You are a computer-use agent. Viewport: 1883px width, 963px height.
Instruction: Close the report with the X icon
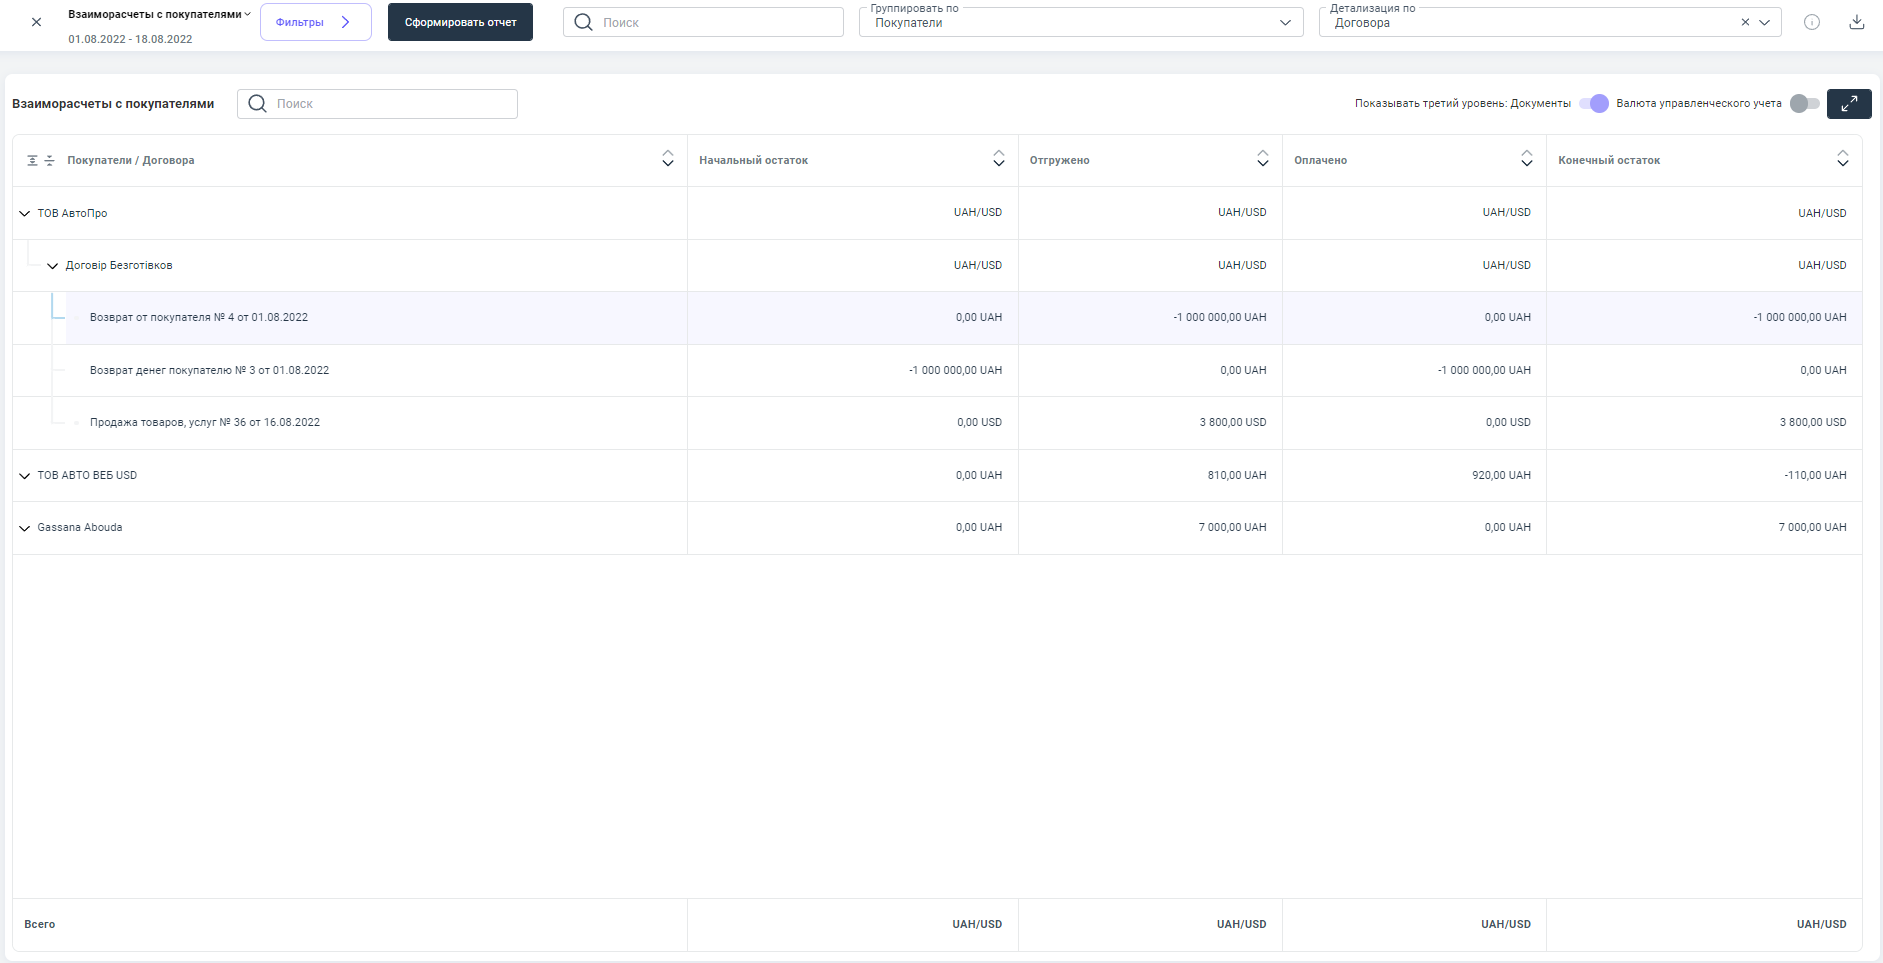coord(37,22)
